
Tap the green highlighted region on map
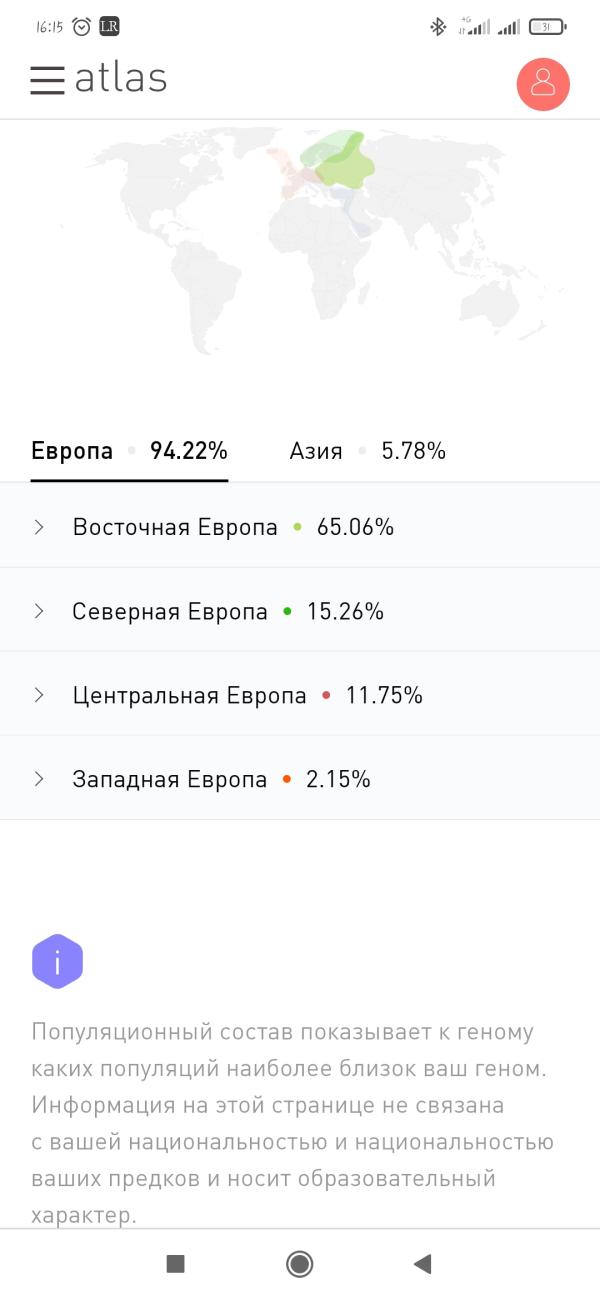[337, 159]
